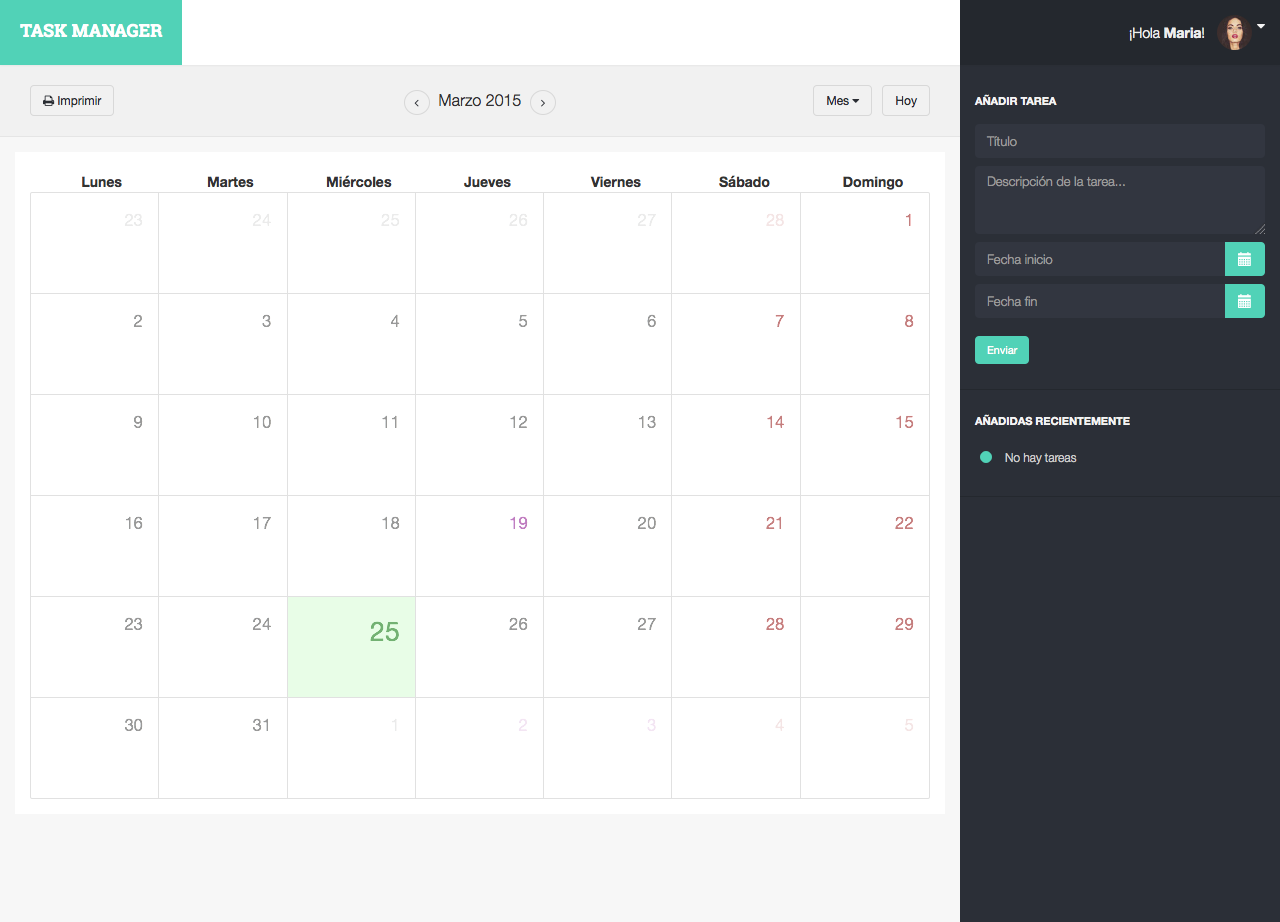Go to the next month arrow
The image size is (1280, 922).
[x=543, y=102]
